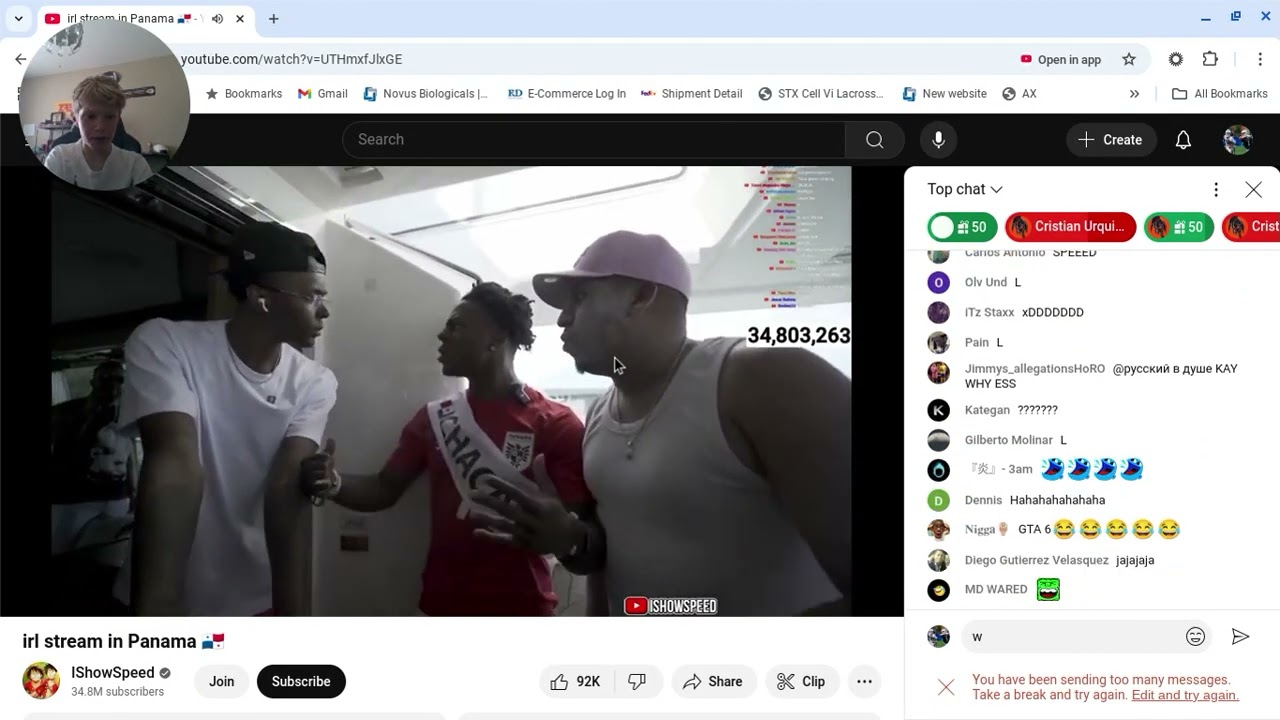The width and height of the screenshot is (1280, 720).
Task: Click the Share button
Action: tap(712, 681)
